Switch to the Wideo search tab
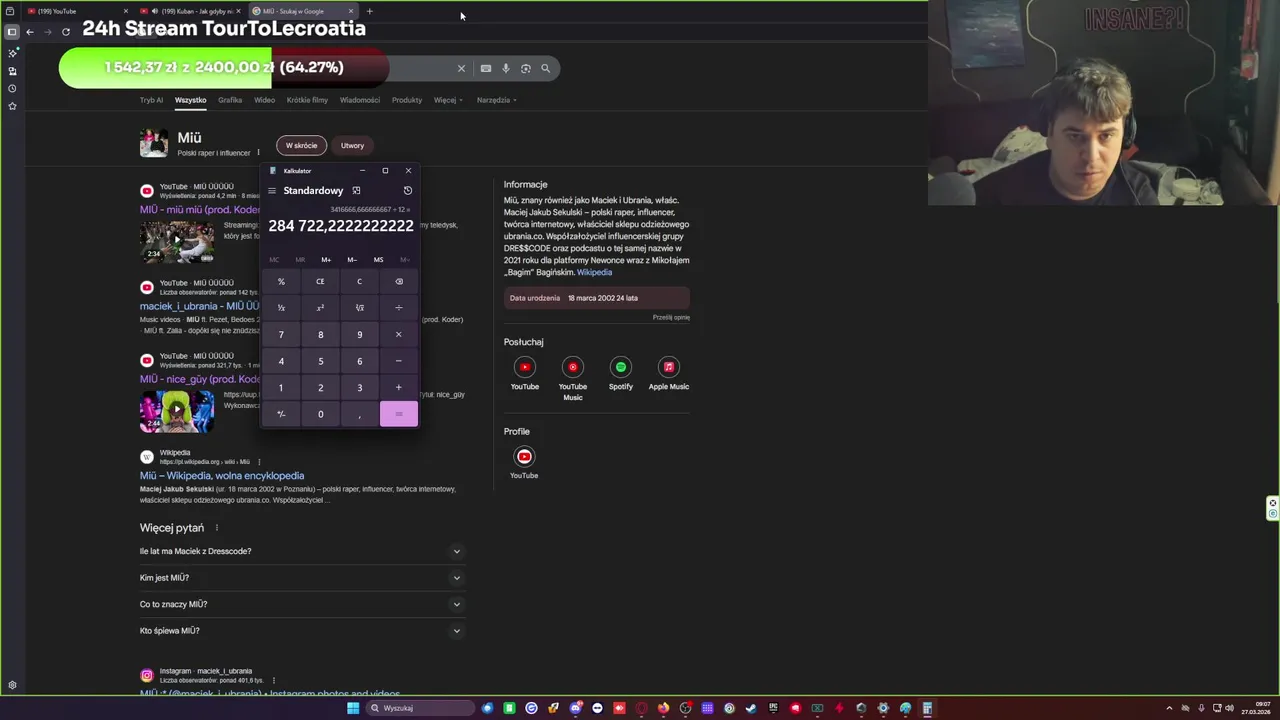 [264, 100]
